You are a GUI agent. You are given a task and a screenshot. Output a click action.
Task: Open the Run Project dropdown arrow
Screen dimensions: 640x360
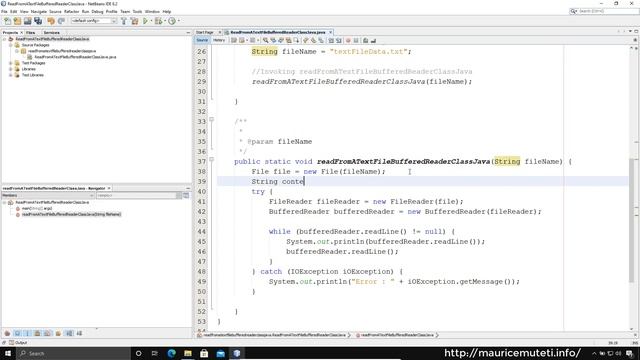coord(151,21)
